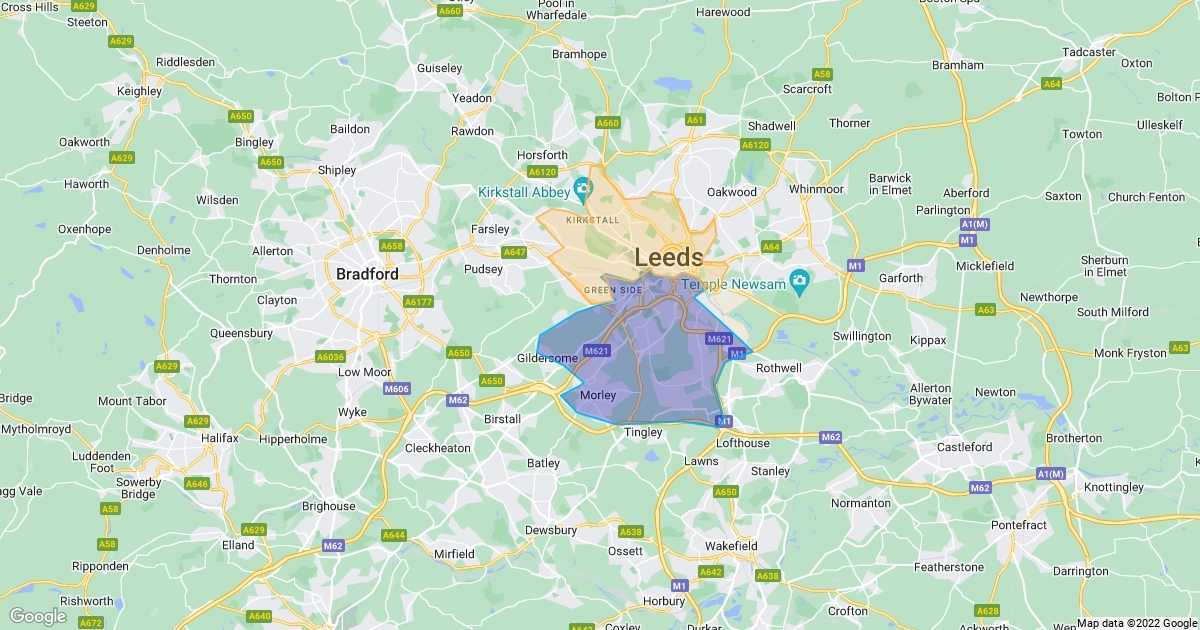This screenshot has width=1200, height=630.
Task: Click the M606 road shield near Low Moor
Action: (397, 389)
